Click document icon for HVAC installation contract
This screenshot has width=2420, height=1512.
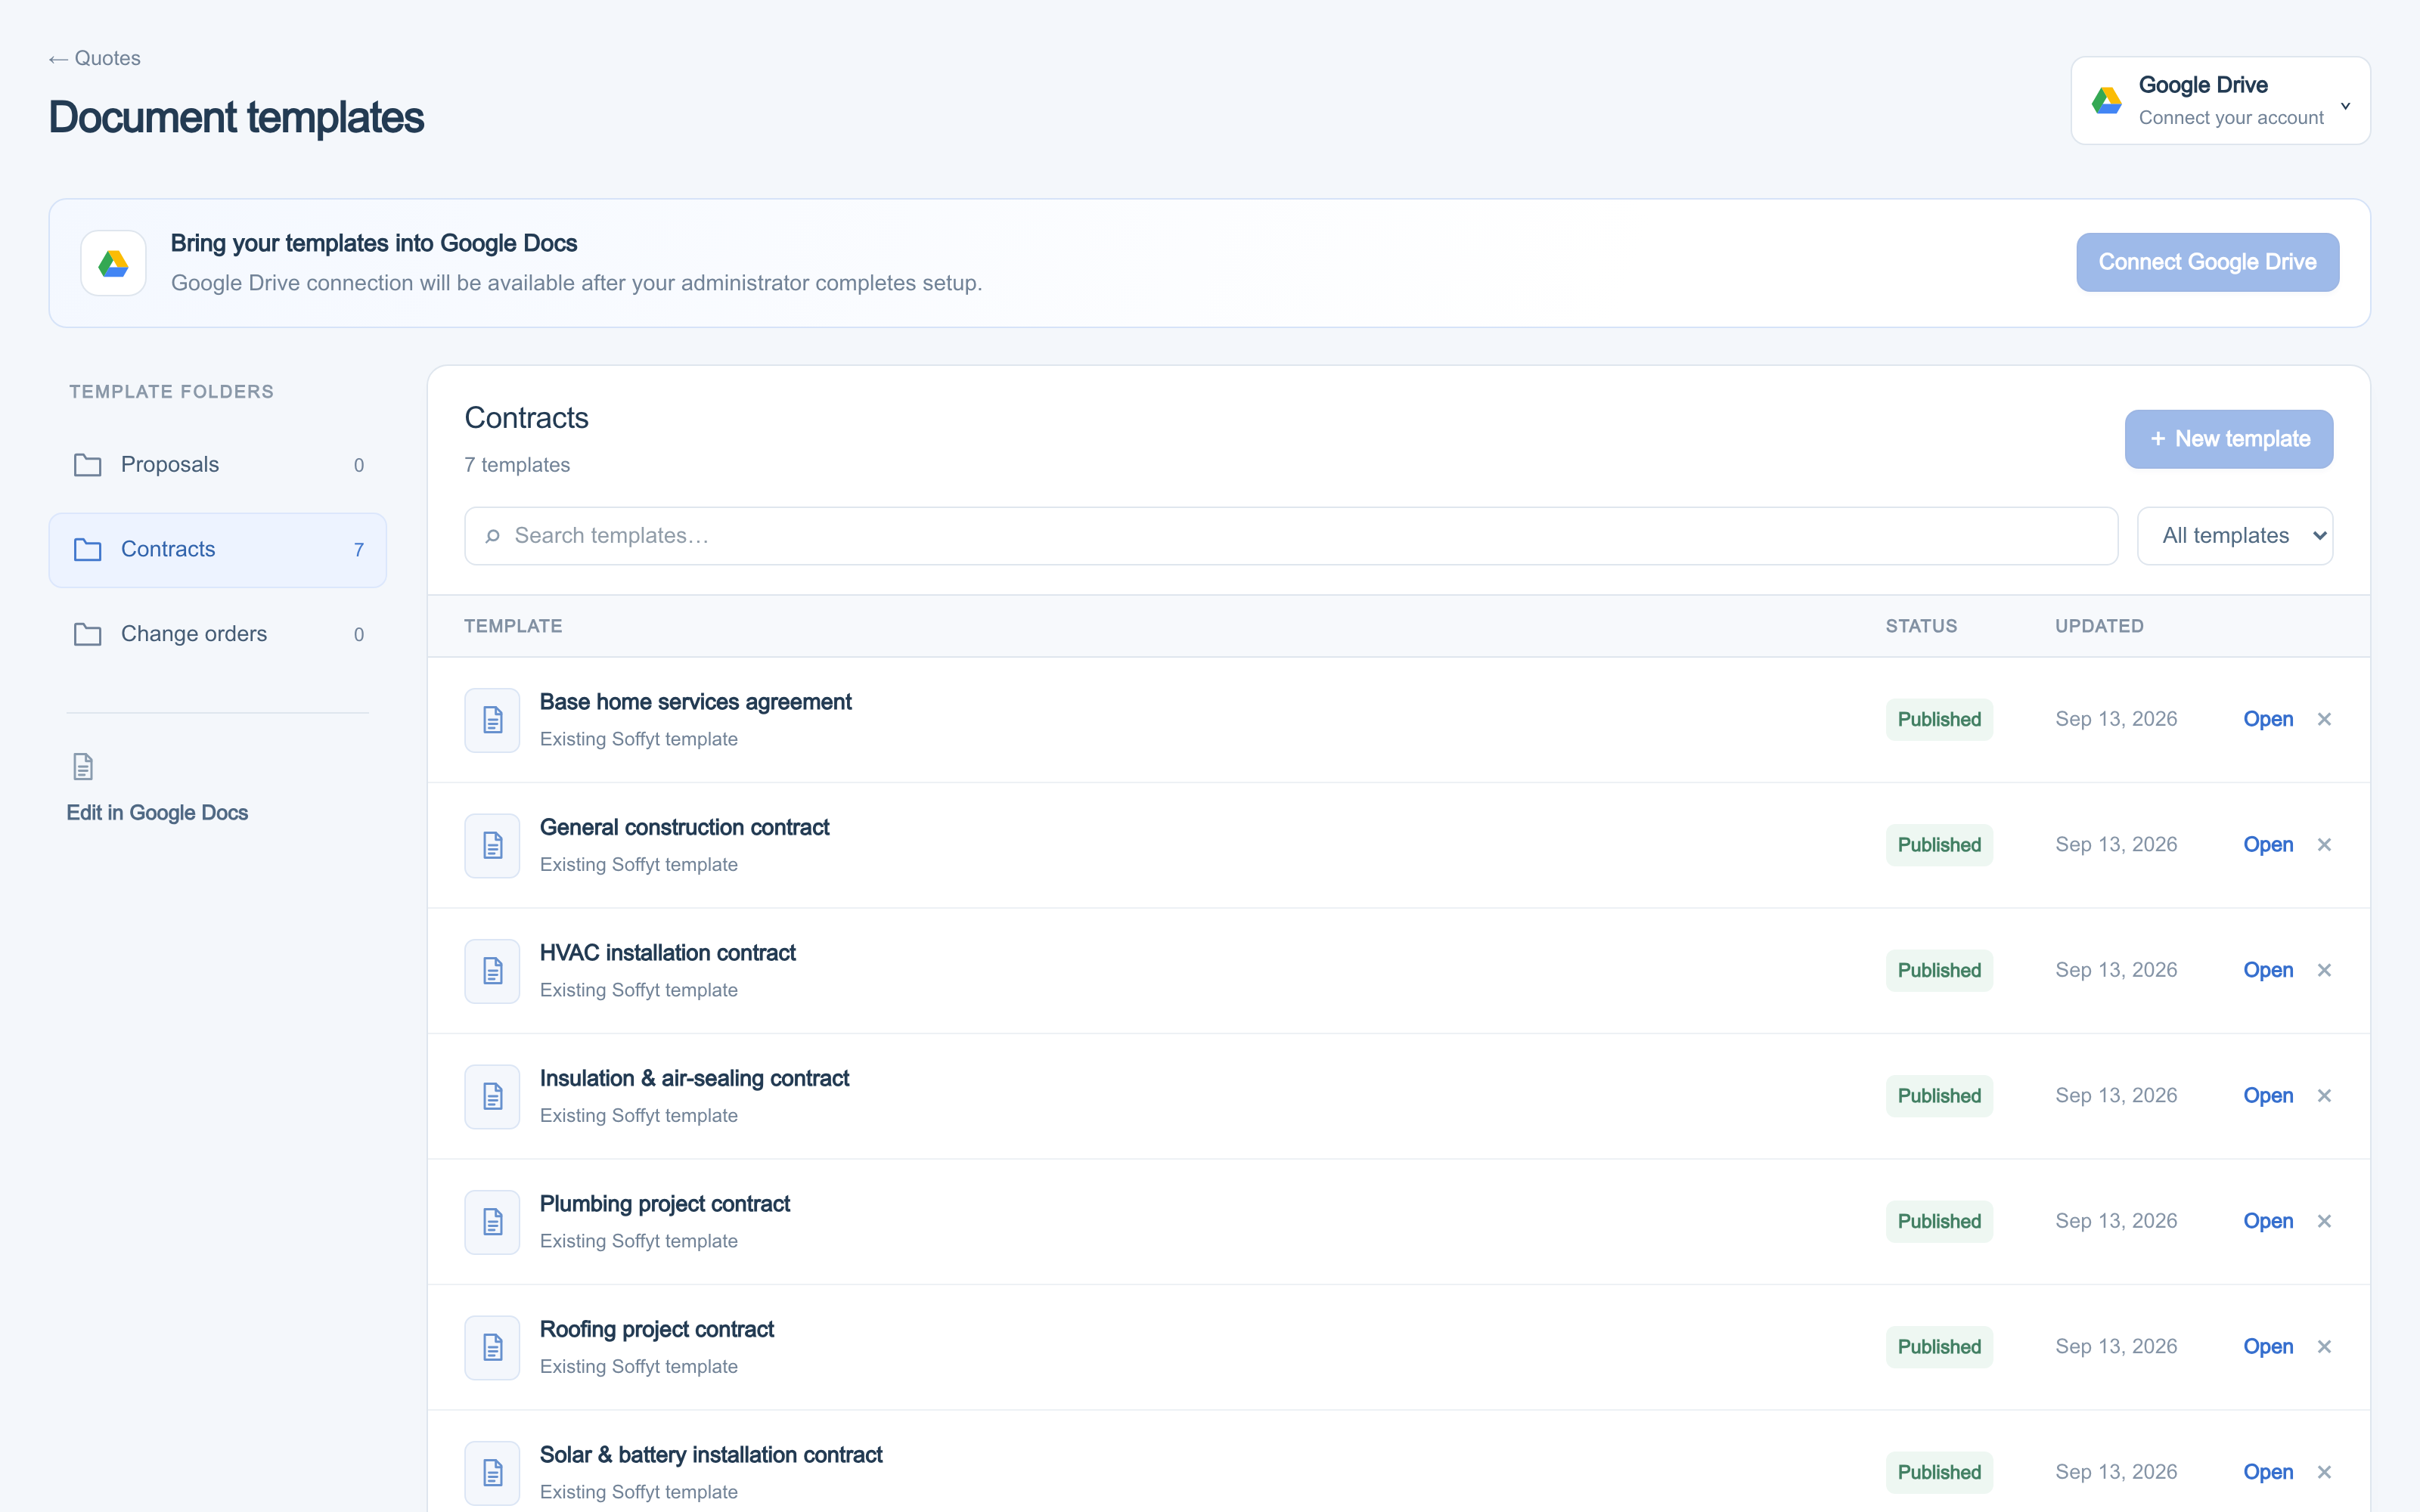pos(492,971)
